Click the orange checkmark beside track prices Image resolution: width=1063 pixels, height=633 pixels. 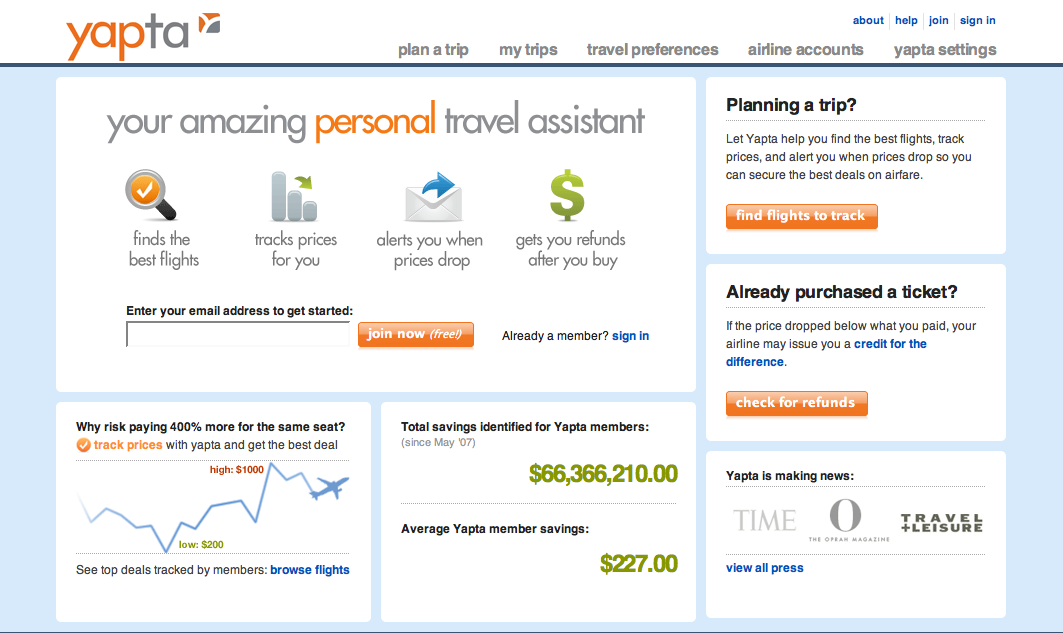coord(84,445)
